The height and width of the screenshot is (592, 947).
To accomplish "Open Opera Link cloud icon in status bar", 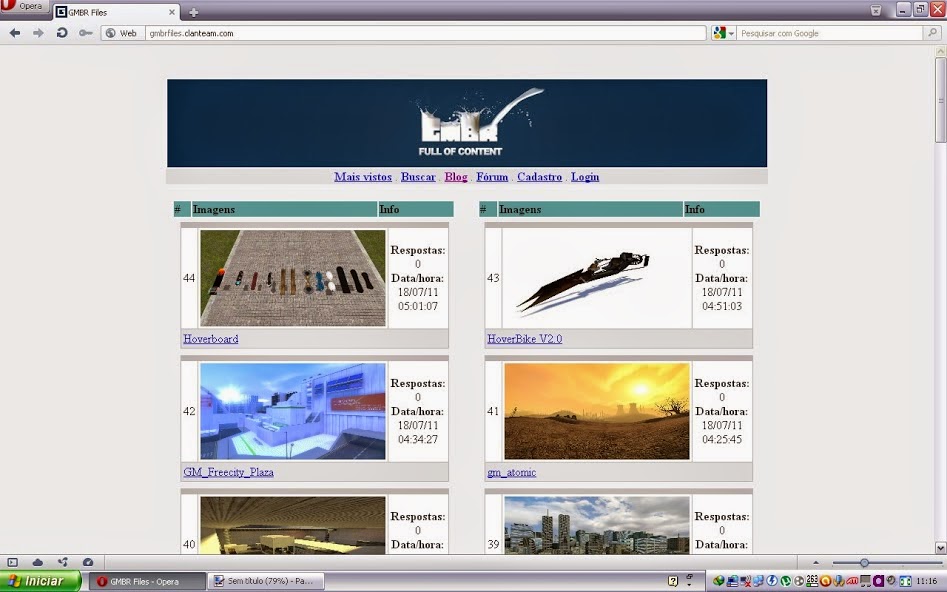I will coord(38,563).
